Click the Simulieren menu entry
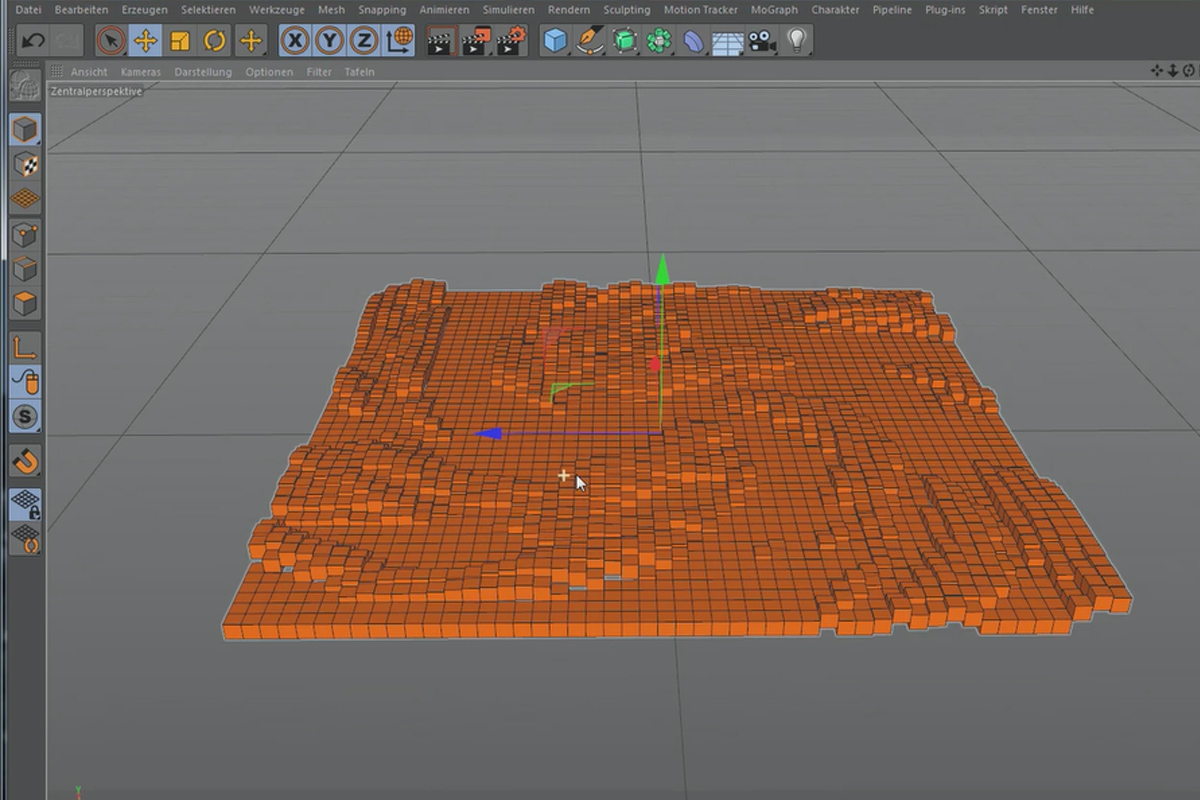1200x800 pixels. (508, 9)
